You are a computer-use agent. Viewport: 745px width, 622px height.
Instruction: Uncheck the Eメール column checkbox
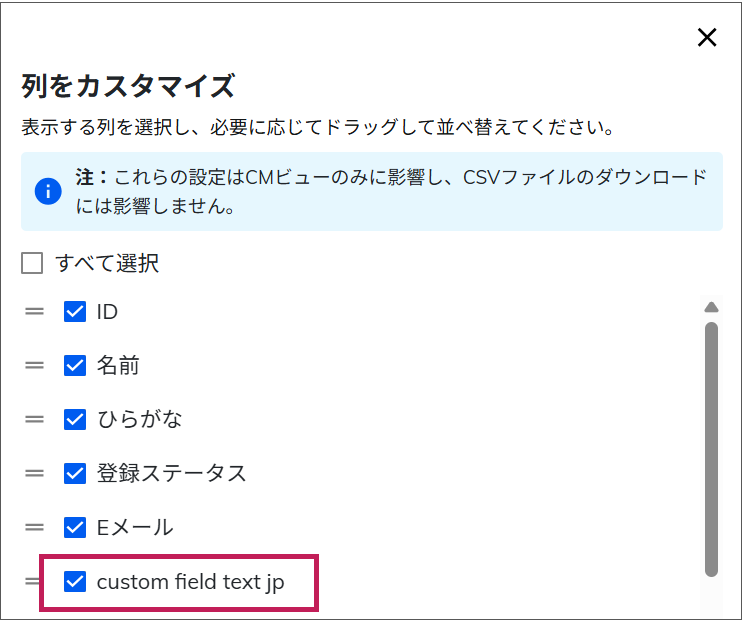click(75, 527)
